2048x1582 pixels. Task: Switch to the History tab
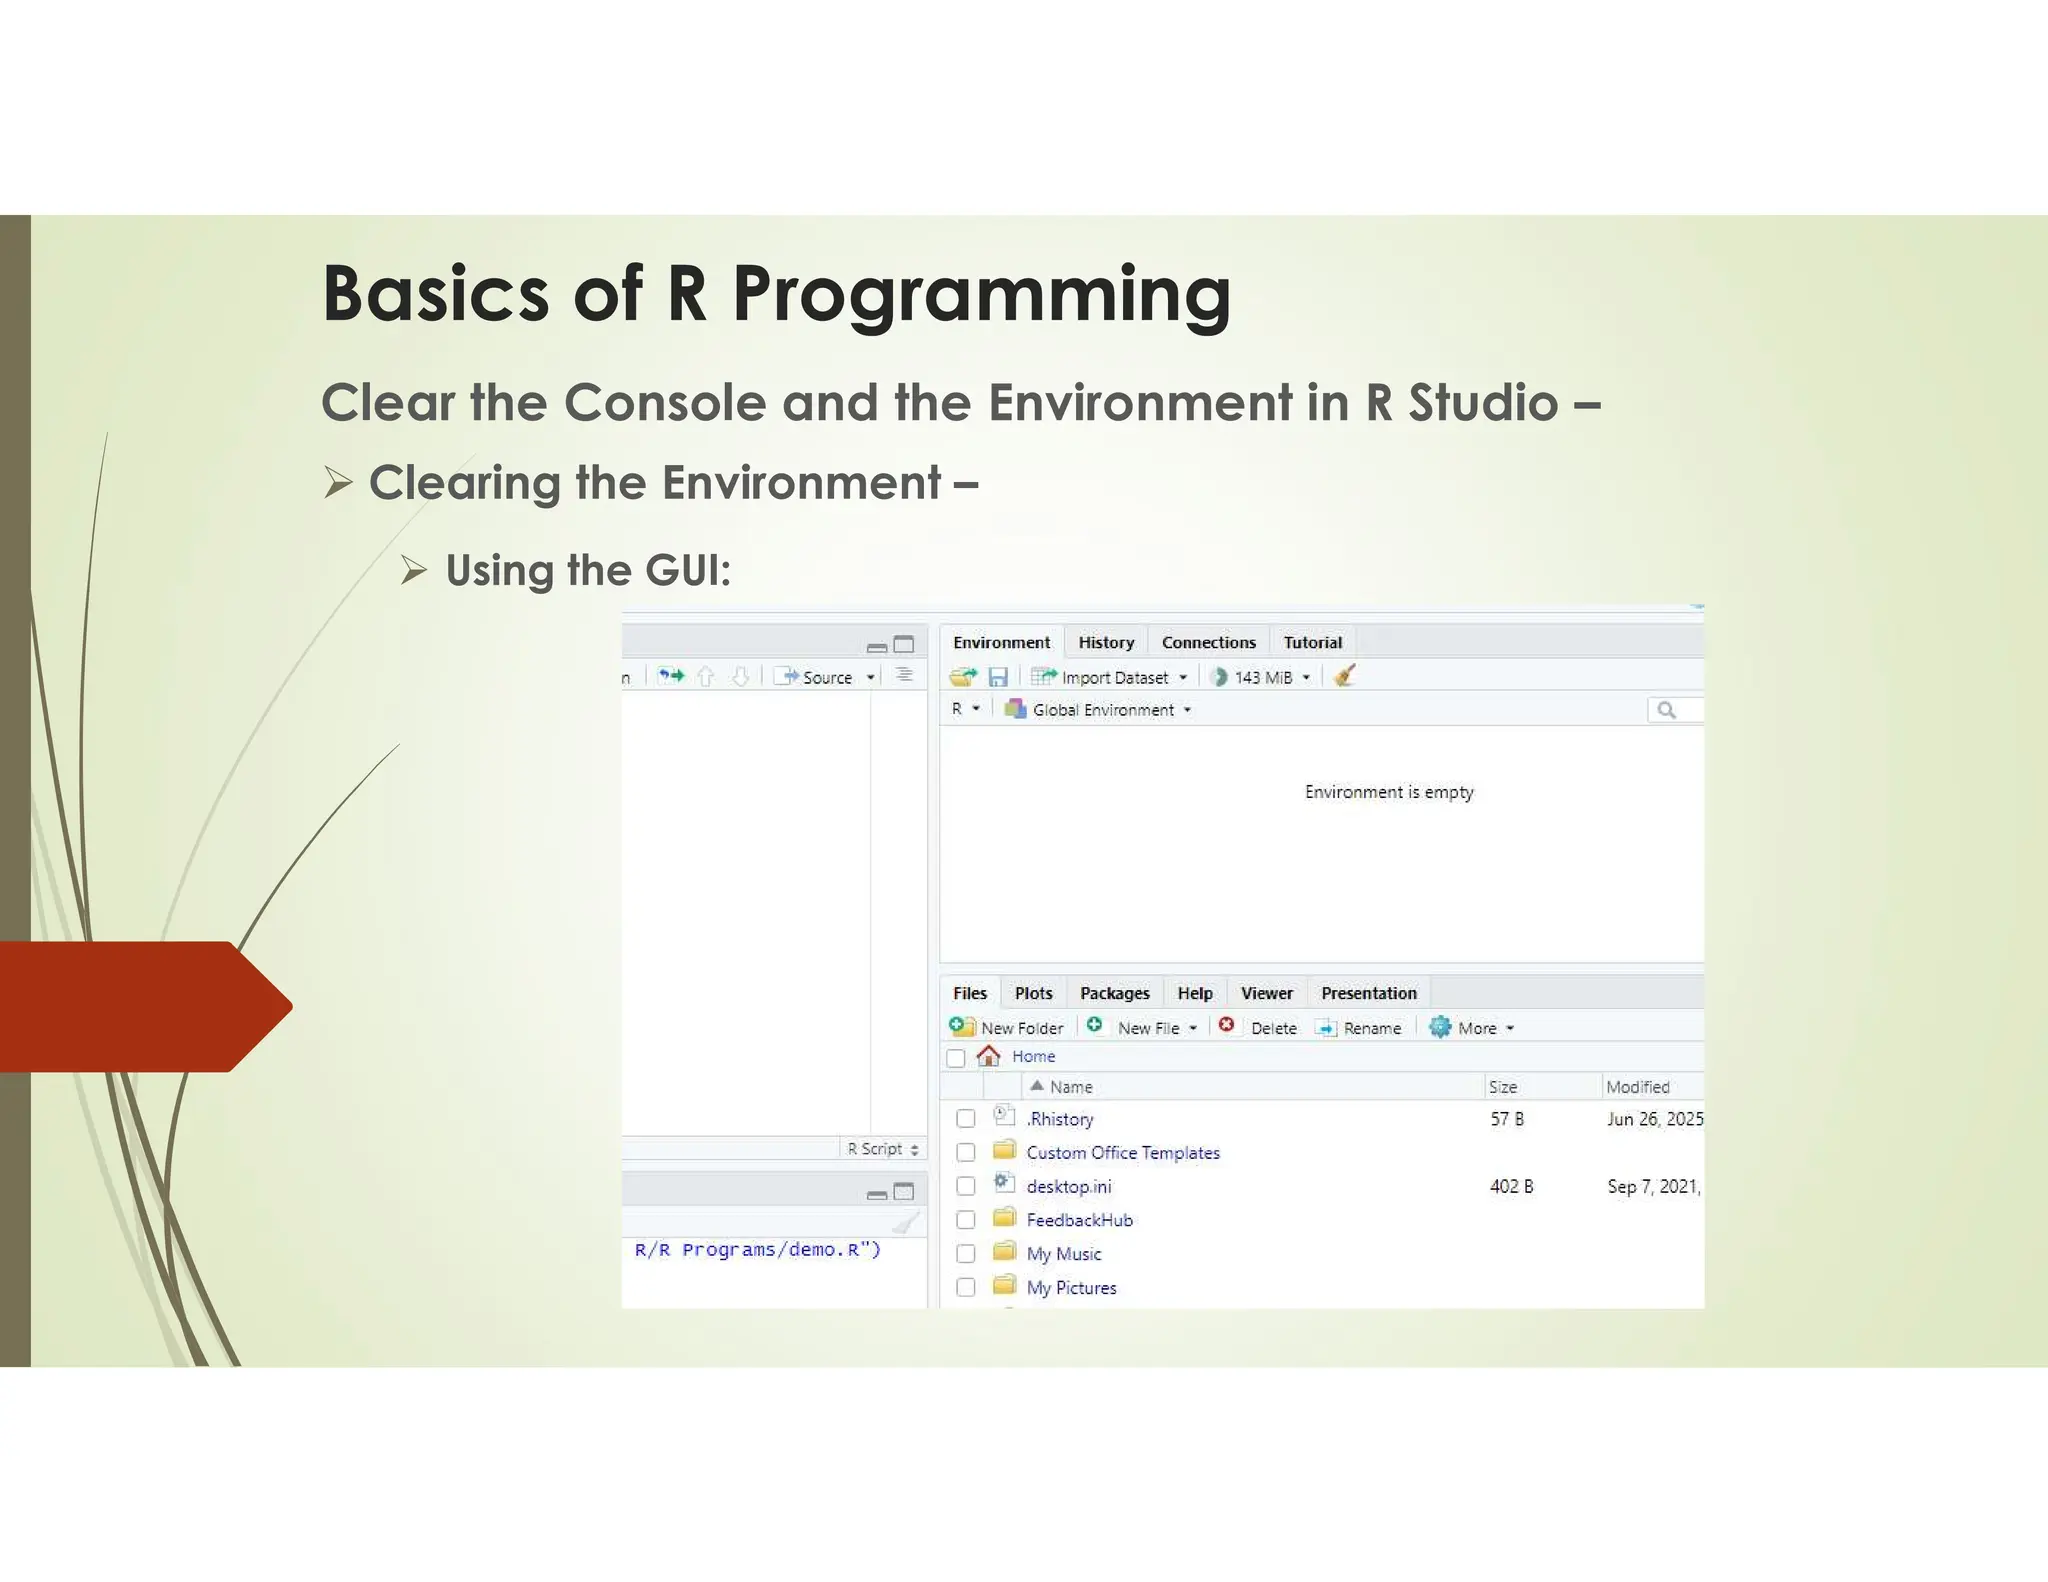tap(1105, 642)
